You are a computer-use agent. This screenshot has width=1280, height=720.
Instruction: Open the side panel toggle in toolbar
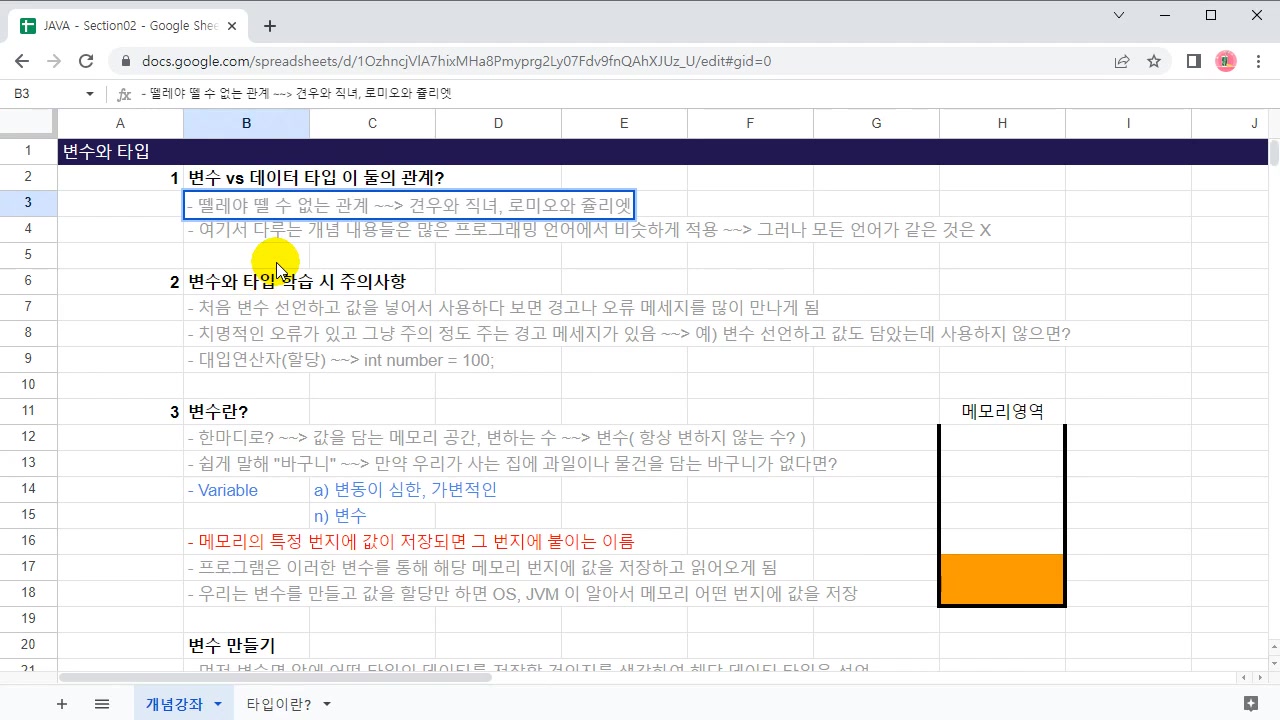coord(1193,61)
